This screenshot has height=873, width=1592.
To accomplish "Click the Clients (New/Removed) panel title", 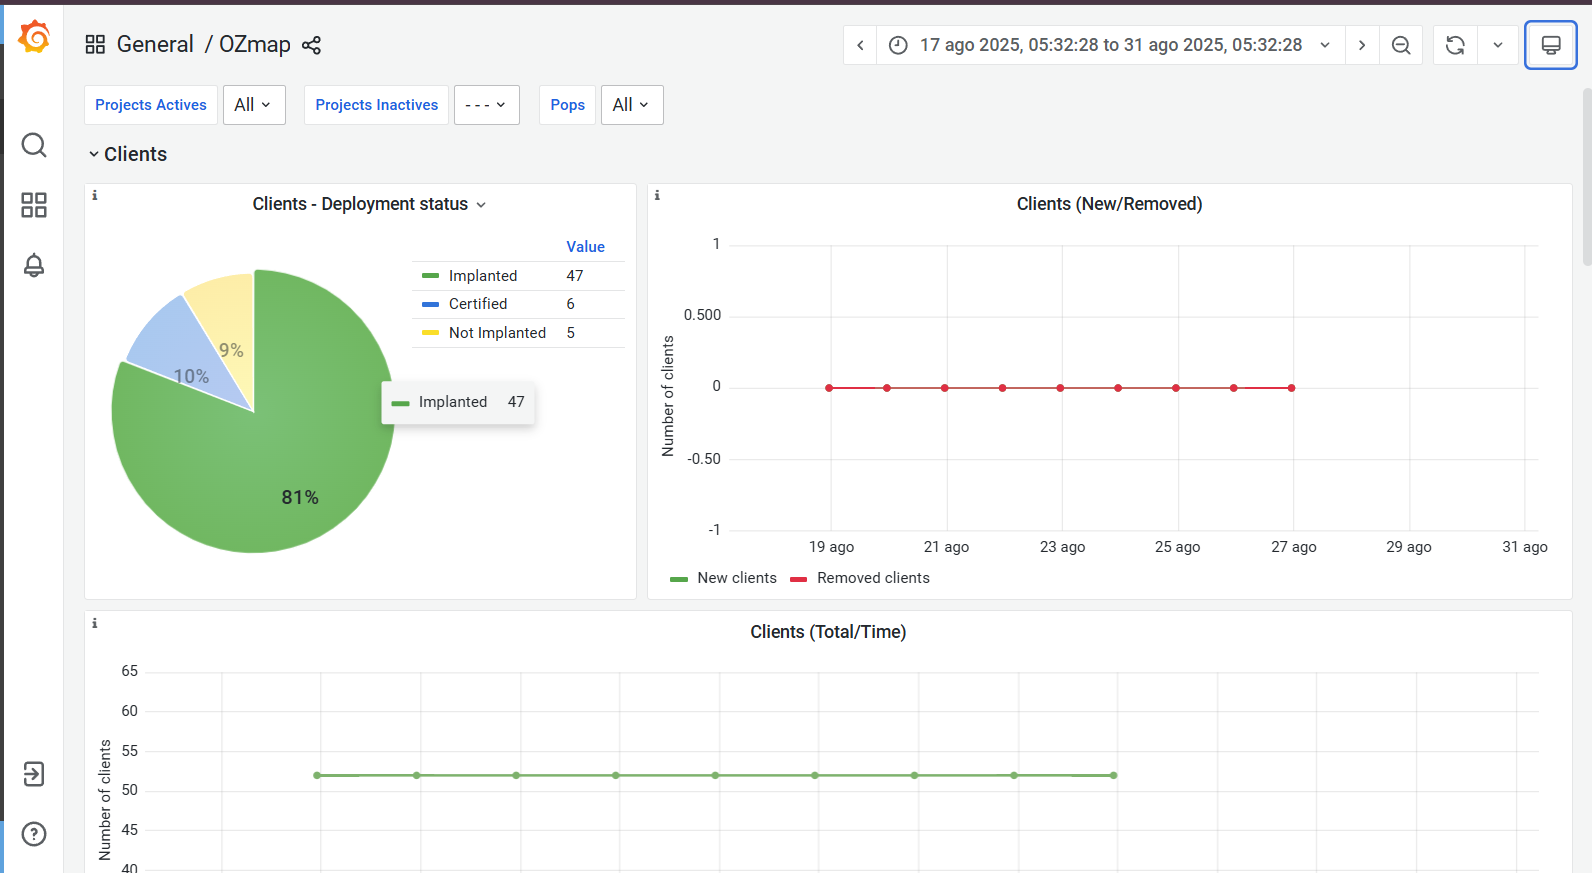I will coord(1109,204).
